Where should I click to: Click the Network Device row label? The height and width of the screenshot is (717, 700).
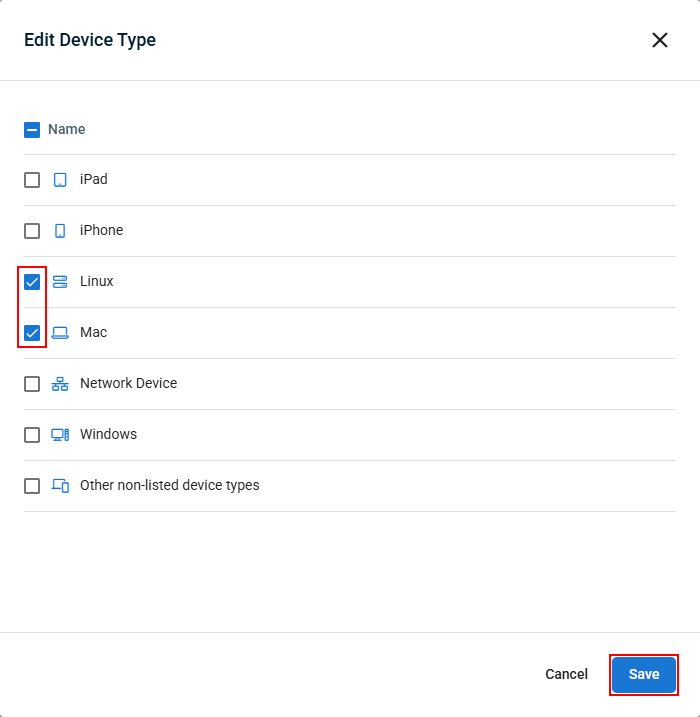click(128, 383)
